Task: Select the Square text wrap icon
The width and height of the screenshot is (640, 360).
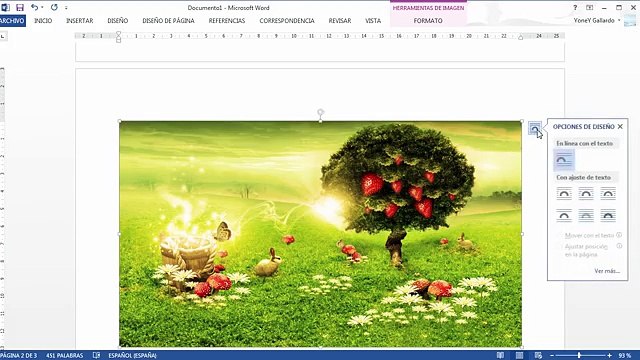Action: 564,193
